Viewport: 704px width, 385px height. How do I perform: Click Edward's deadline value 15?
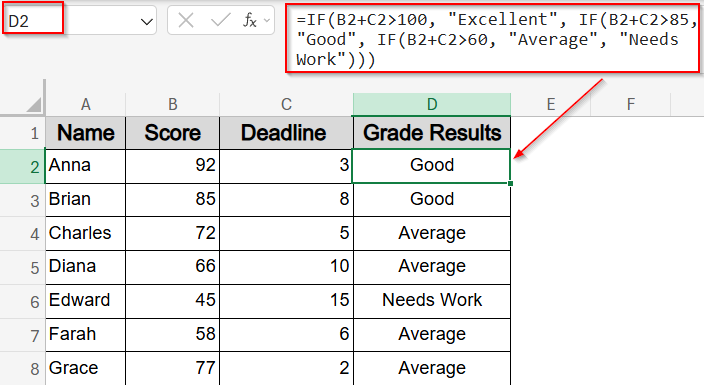286,301
